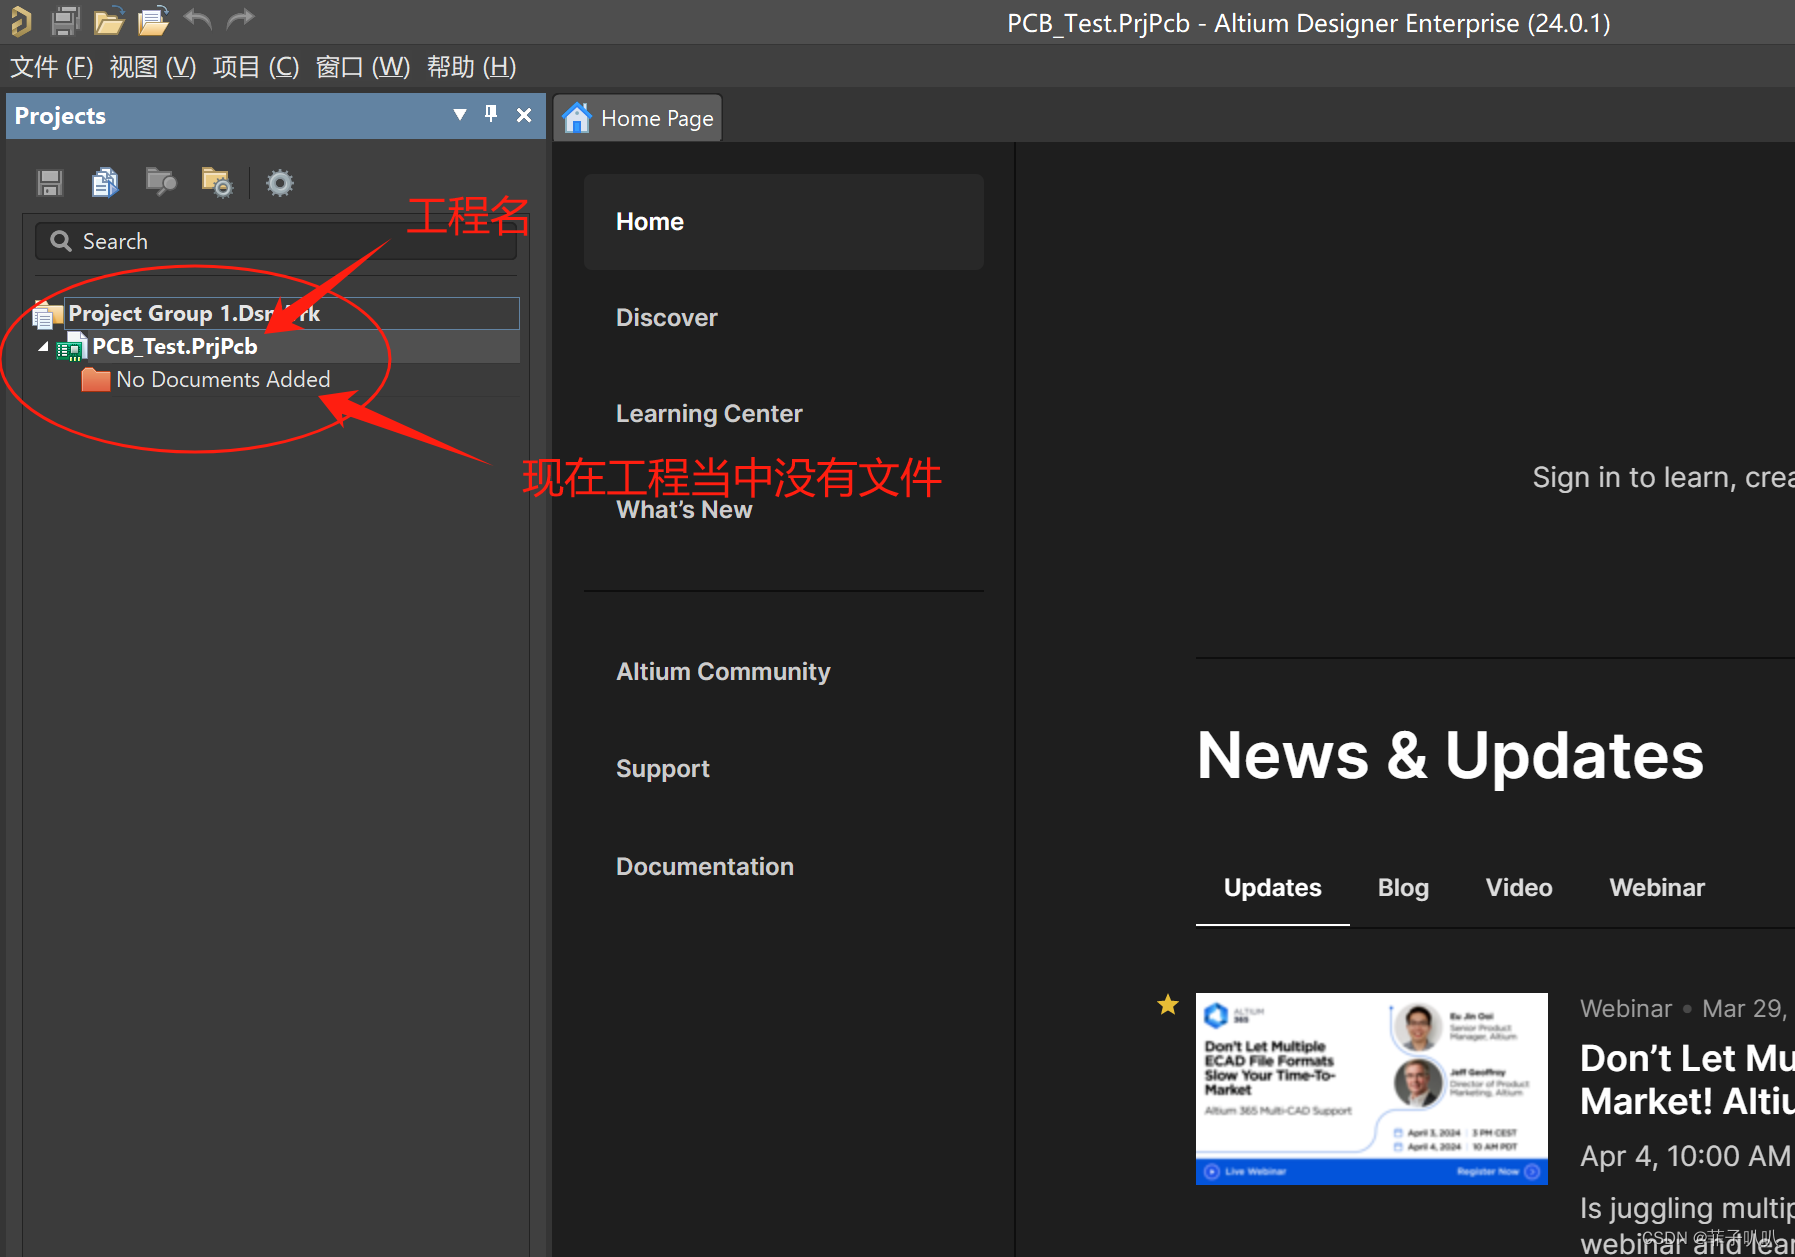The image size is (1795, 1257).
Task: Open any existing document folder icon
Action: point(109,21)
